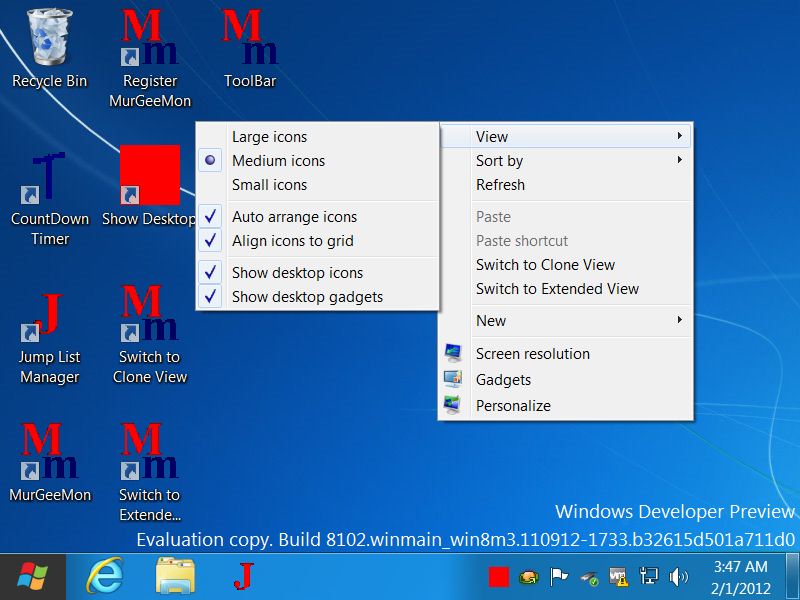
Task: Click the red square icon in system tray
Action: click(498, 577)
